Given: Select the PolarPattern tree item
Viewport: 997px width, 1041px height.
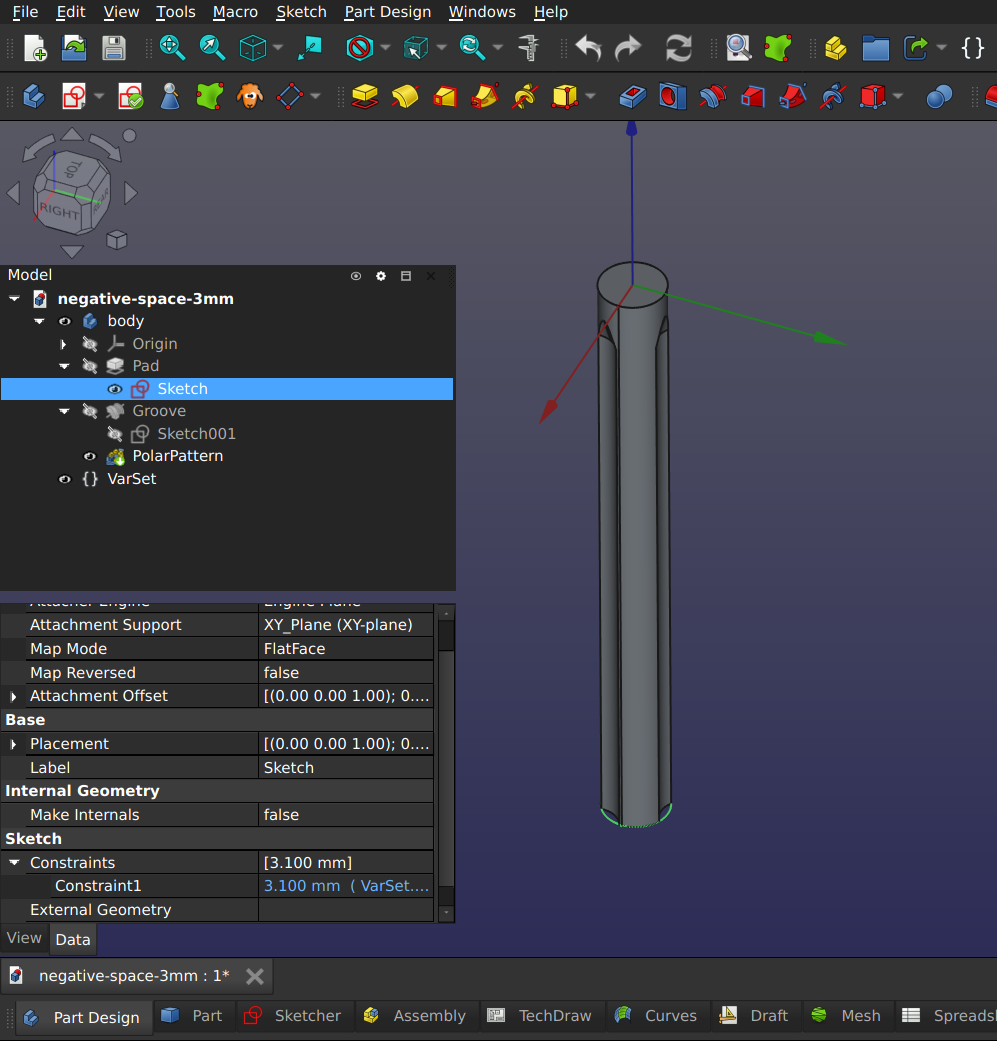Looking at the screenshot, I should (177, 456).
